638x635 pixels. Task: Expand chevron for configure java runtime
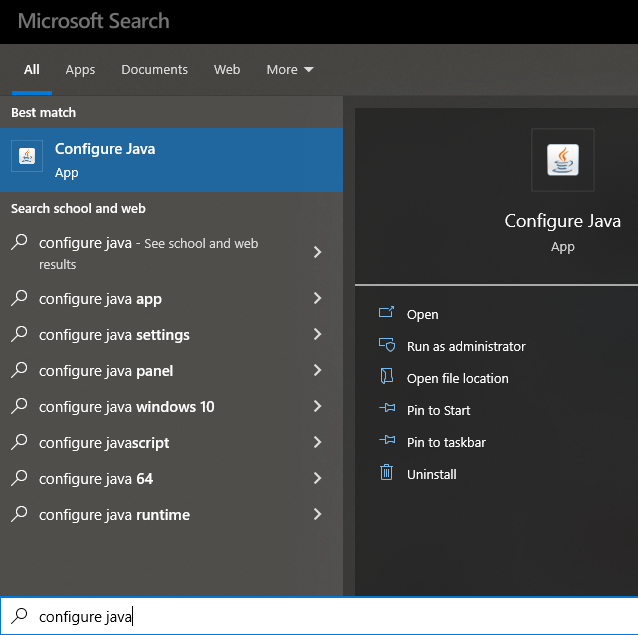point(318,514)
